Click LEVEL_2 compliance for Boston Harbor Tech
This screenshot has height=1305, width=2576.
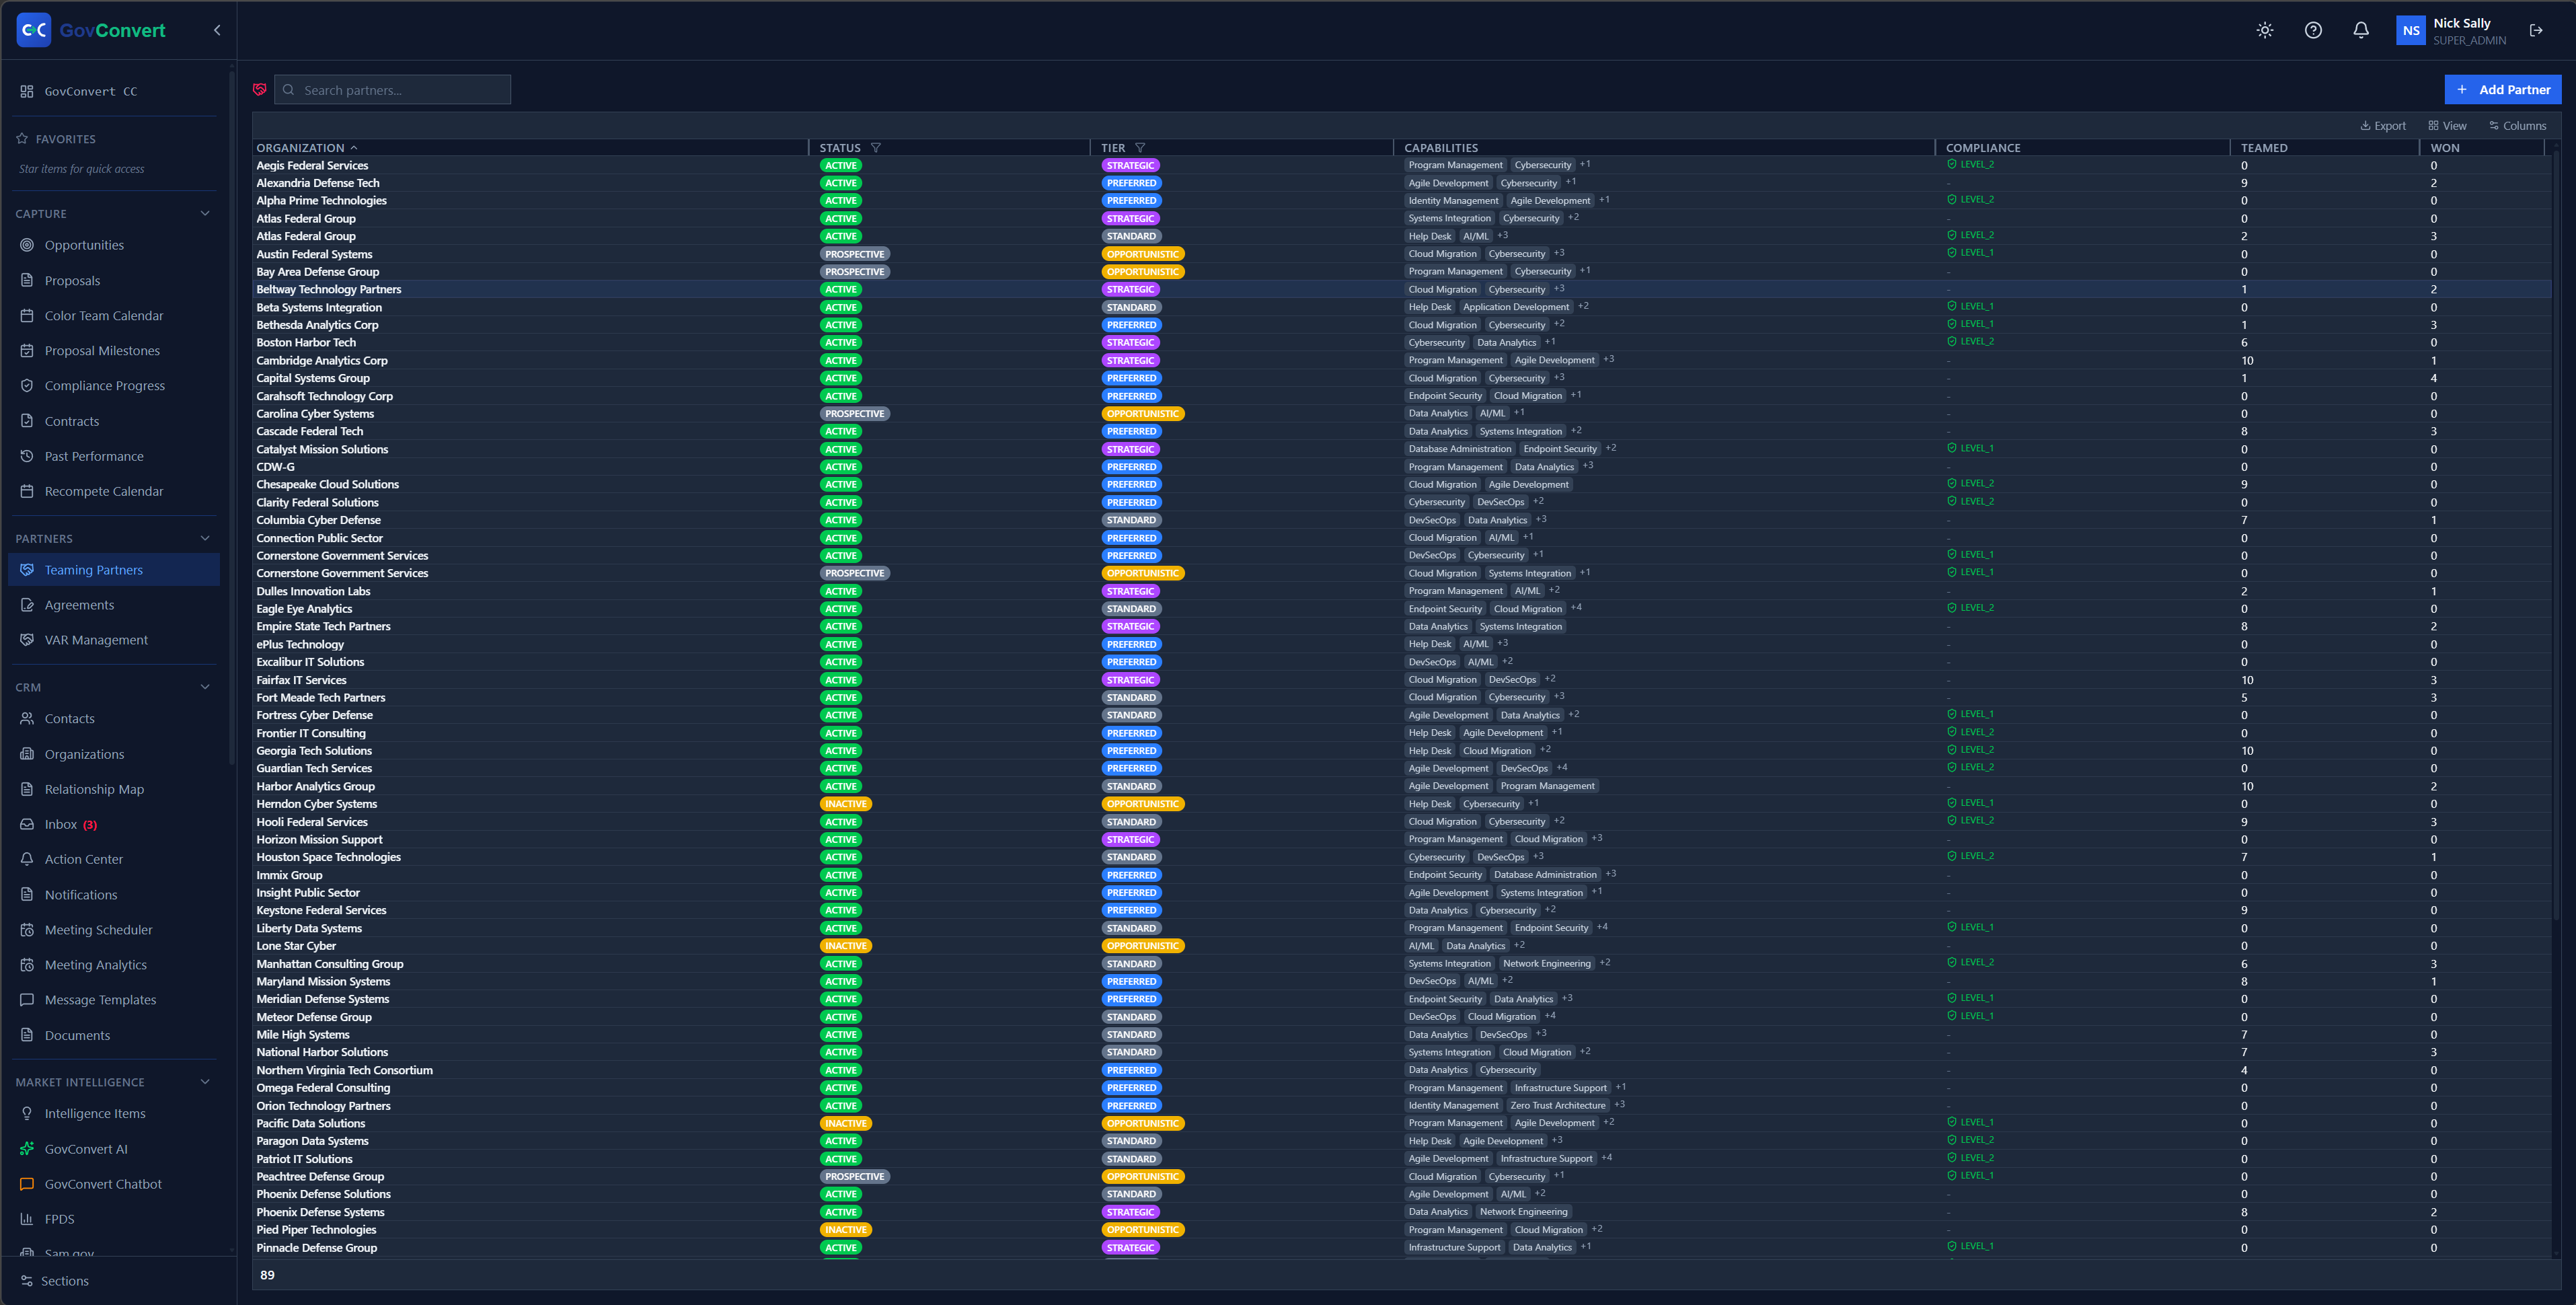(1970, 342)
